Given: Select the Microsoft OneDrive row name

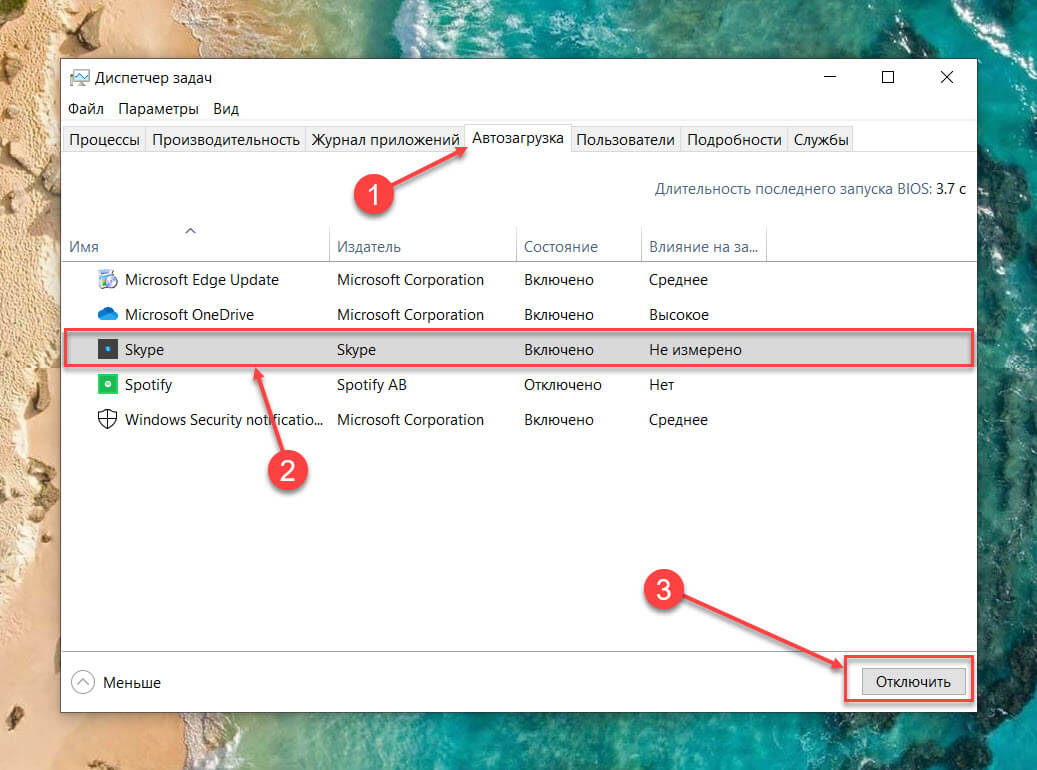Looking at the screenshot, I should [x=189, y=315].
